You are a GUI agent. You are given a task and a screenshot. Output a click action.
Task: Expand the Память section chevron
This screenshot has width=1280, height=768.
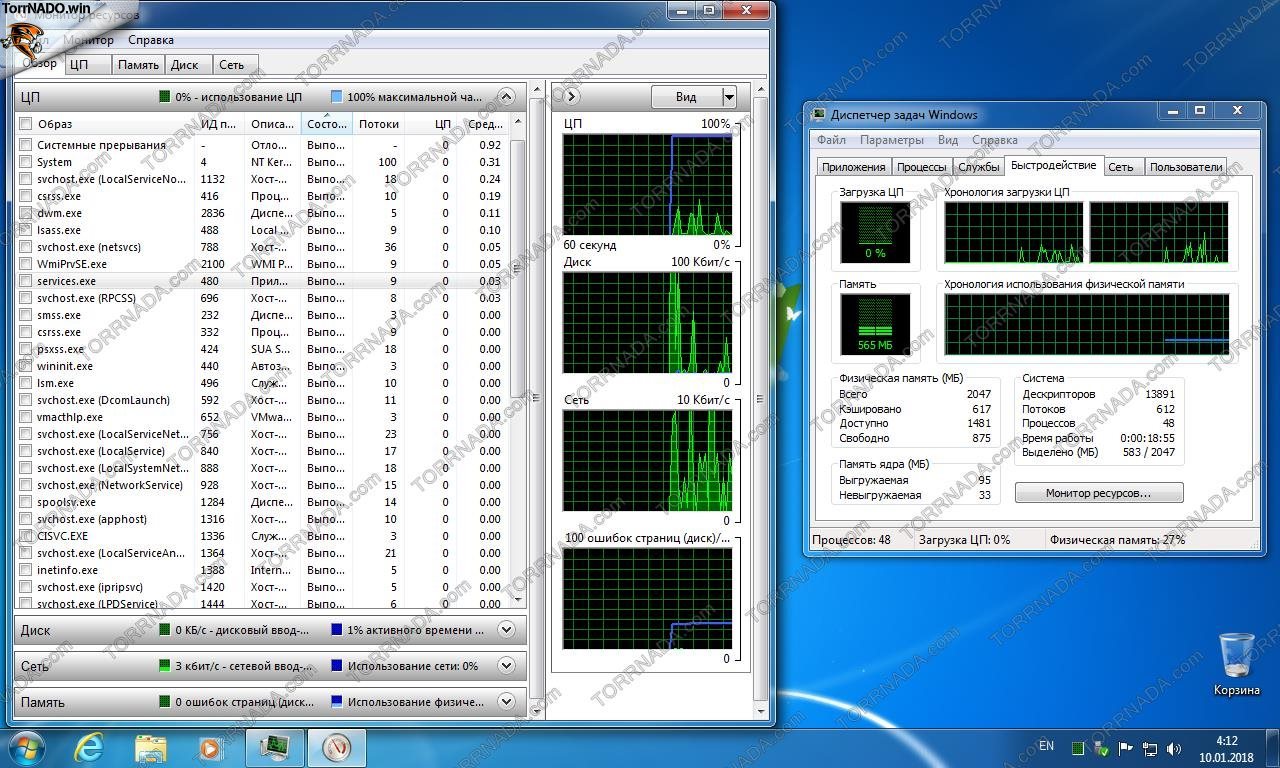506,702
